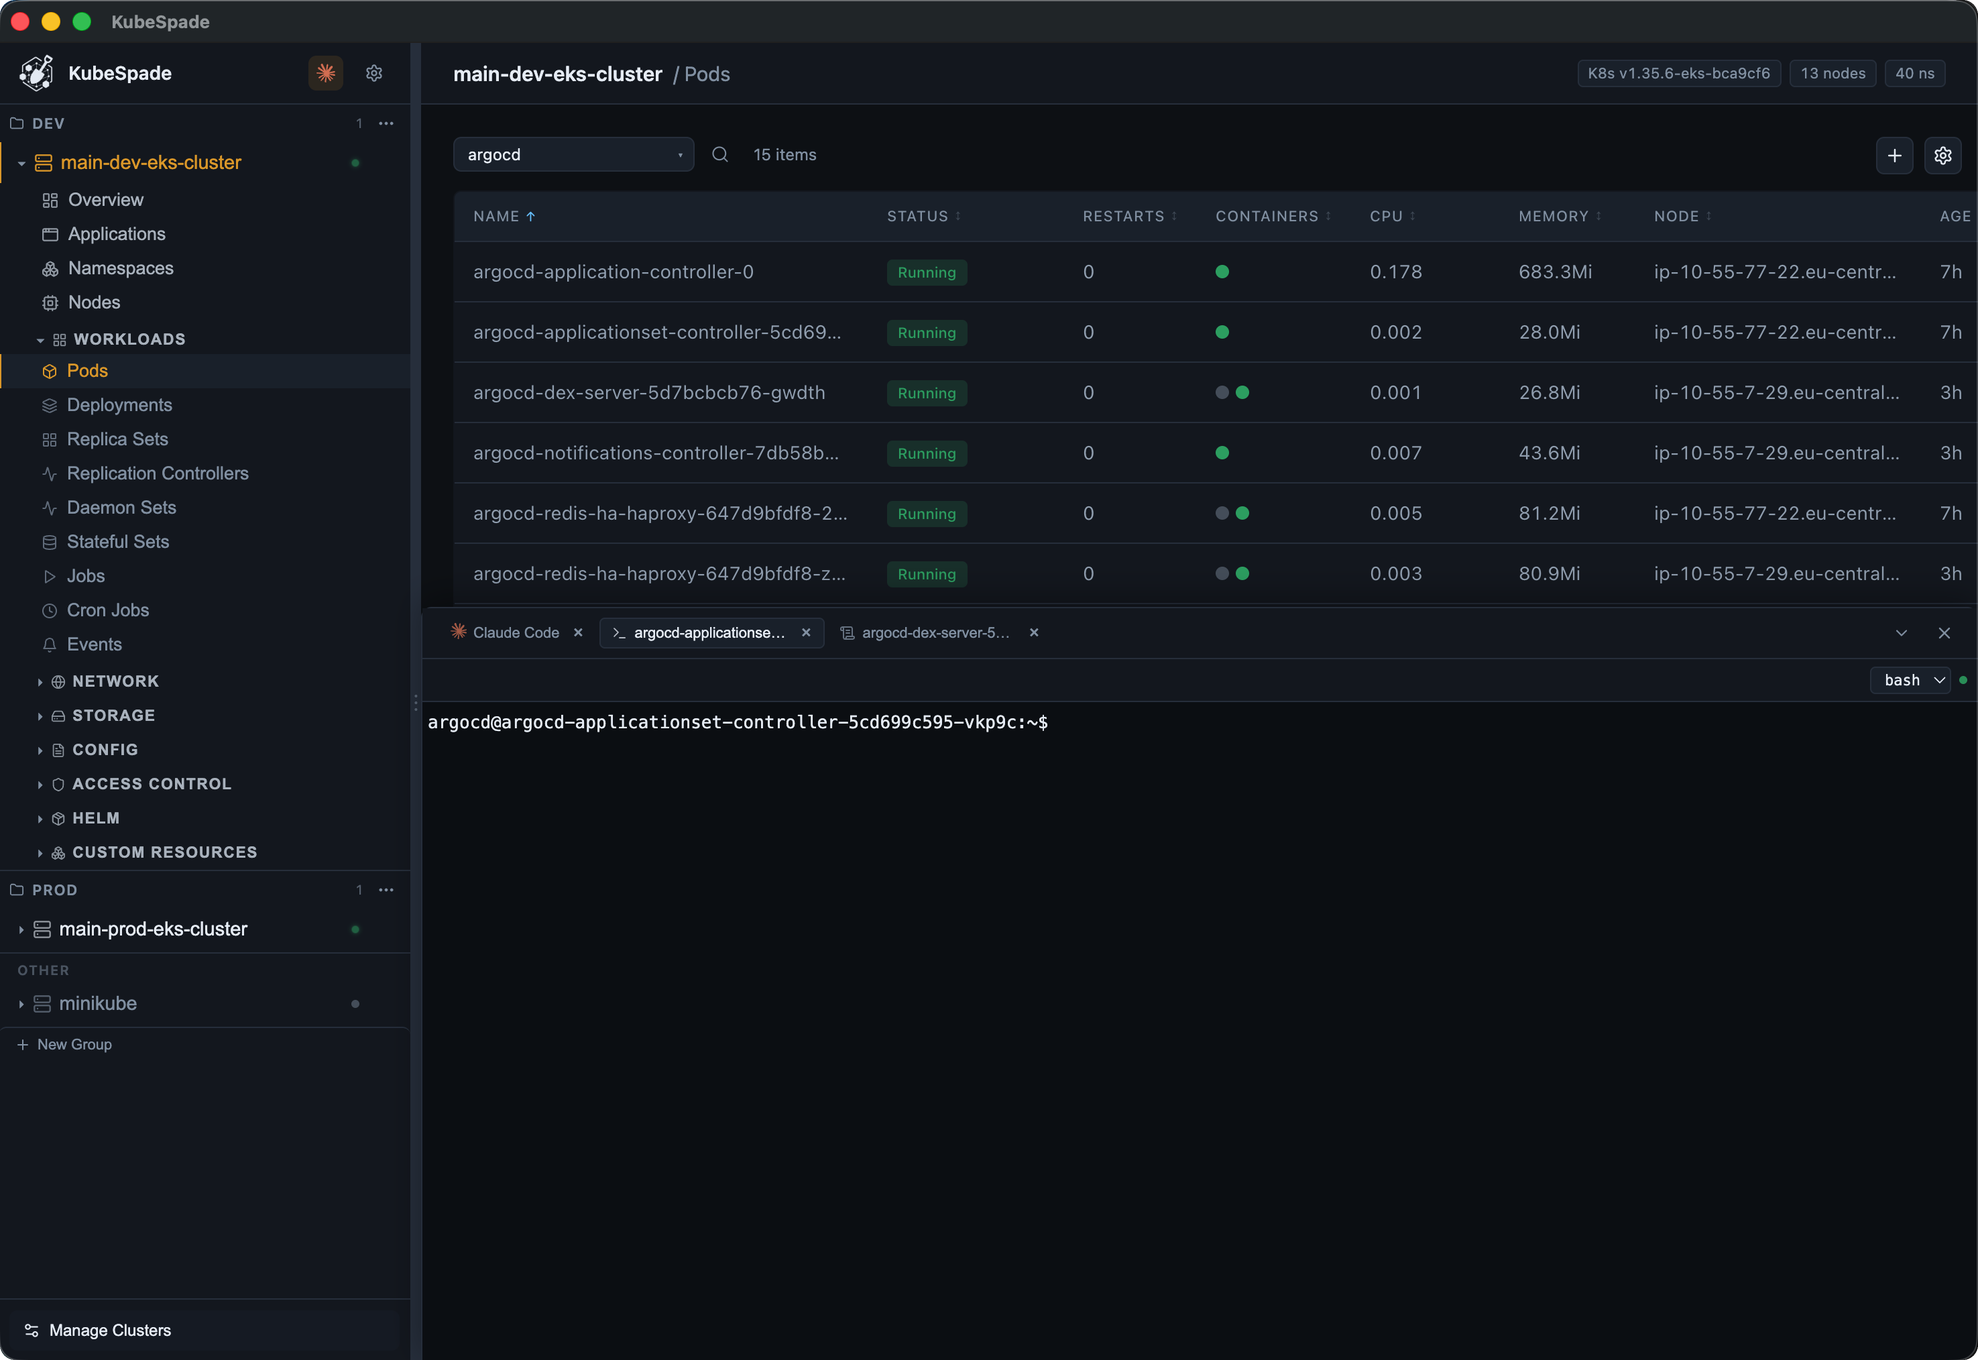Click memory value 683.3Mi
The height and width of the screenshot is (1360, 1978).
tap(1554, 272)
